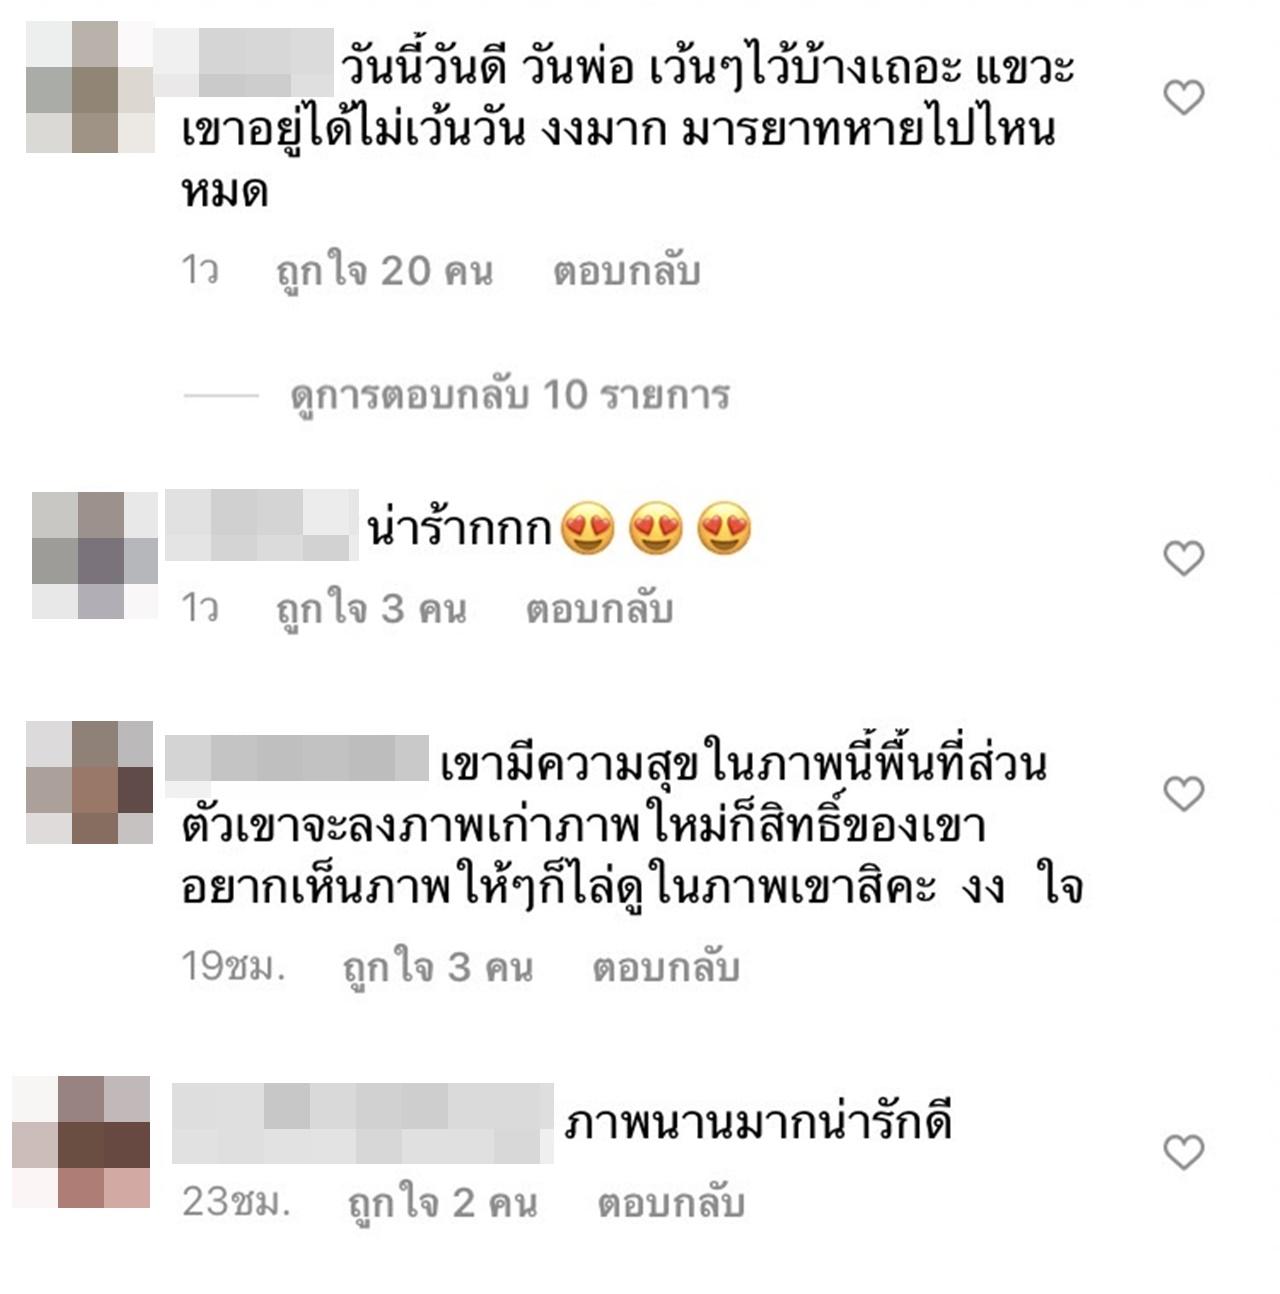Reply to the 19ชม. comment
This screenshot has height=1294, width=1280.
pyautogui.click(x=665, y=968)
